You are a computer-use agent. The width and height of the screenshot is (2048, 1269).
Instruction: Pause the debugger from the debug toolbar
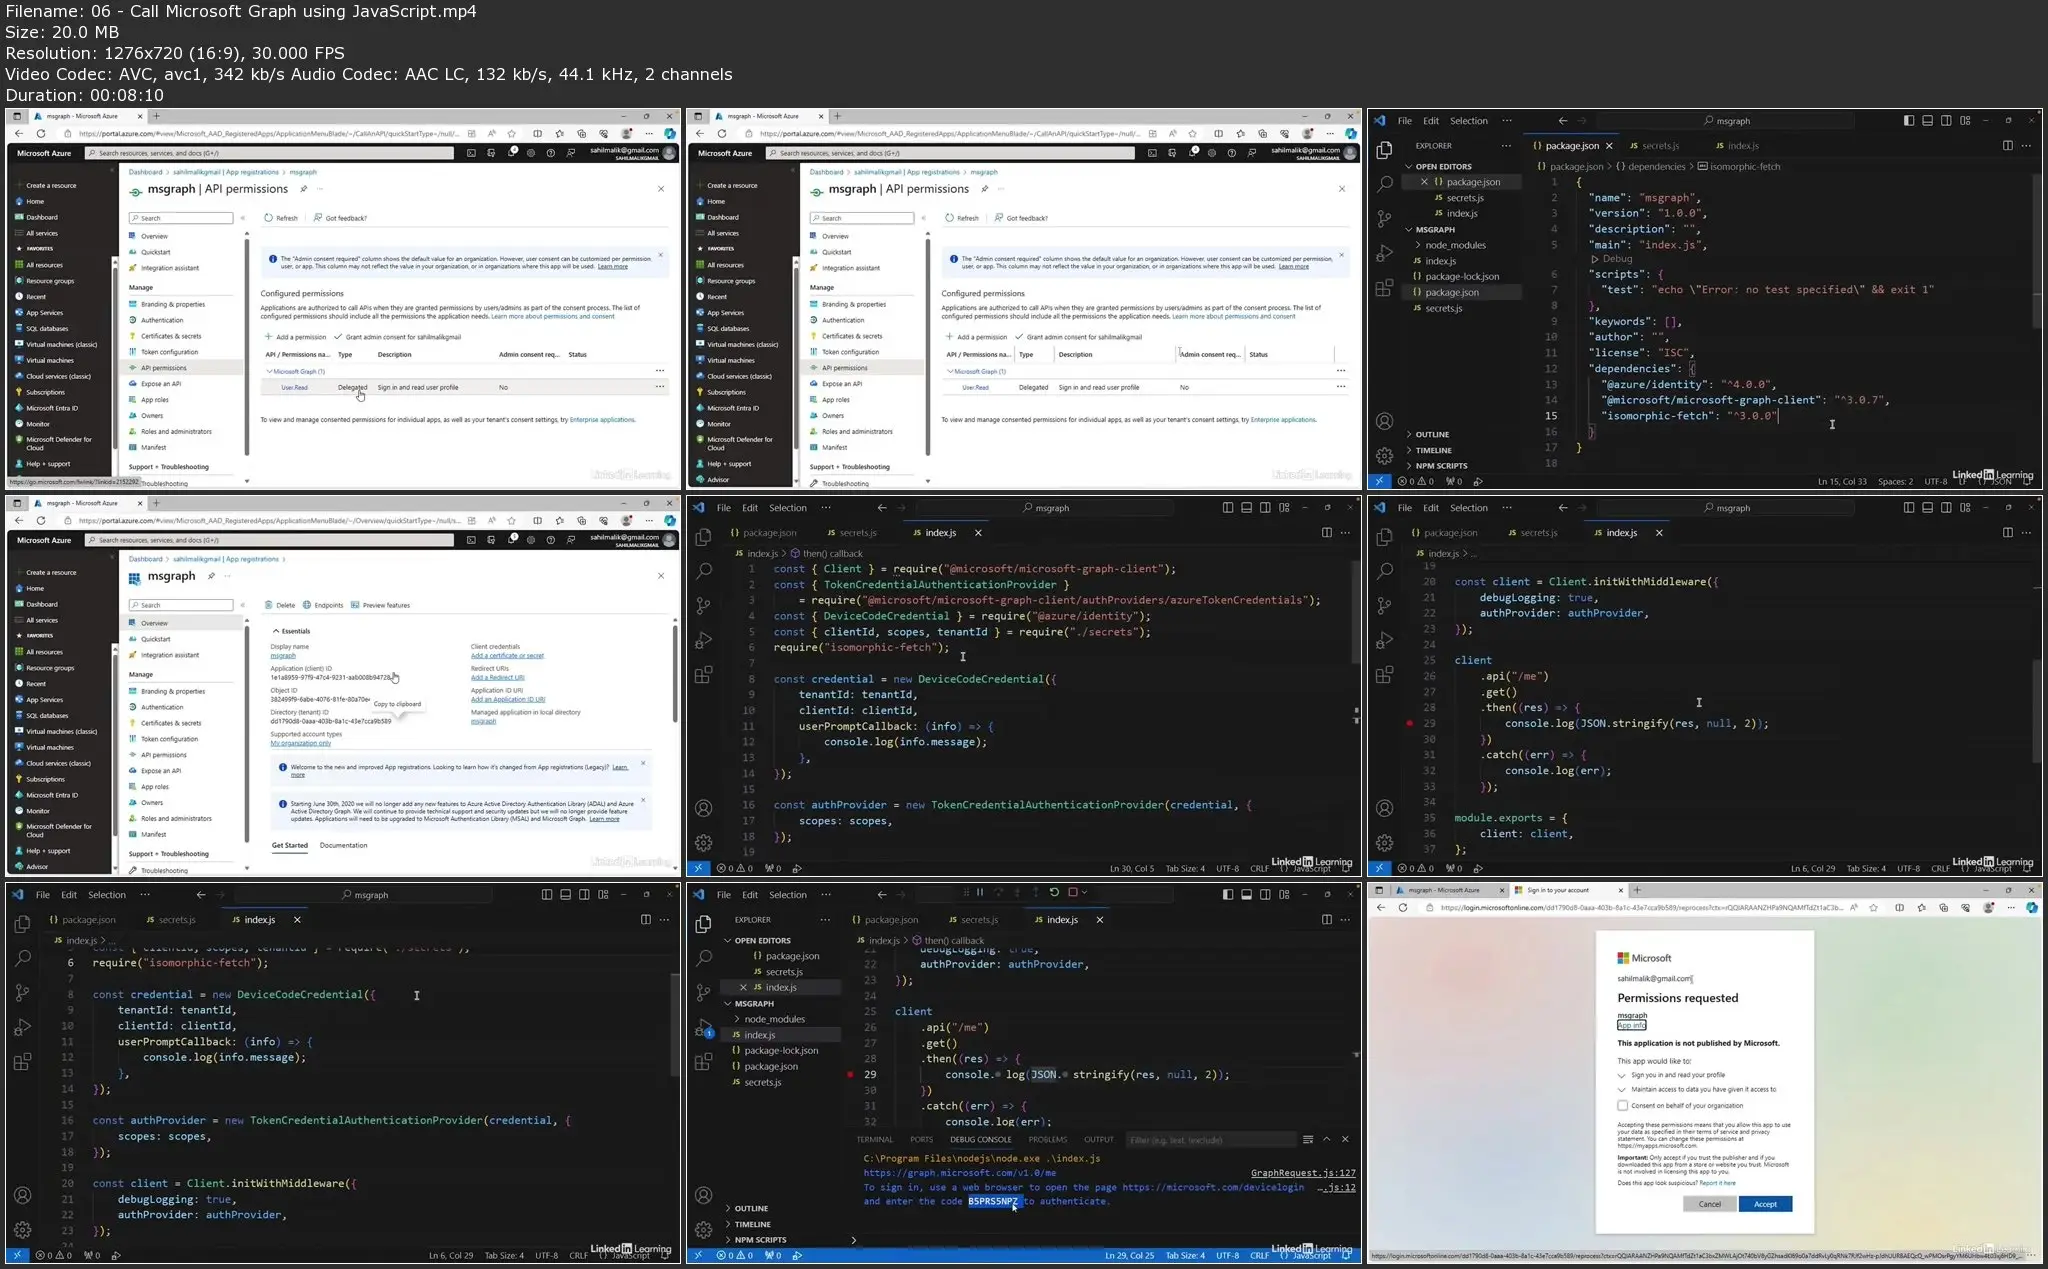980,892
